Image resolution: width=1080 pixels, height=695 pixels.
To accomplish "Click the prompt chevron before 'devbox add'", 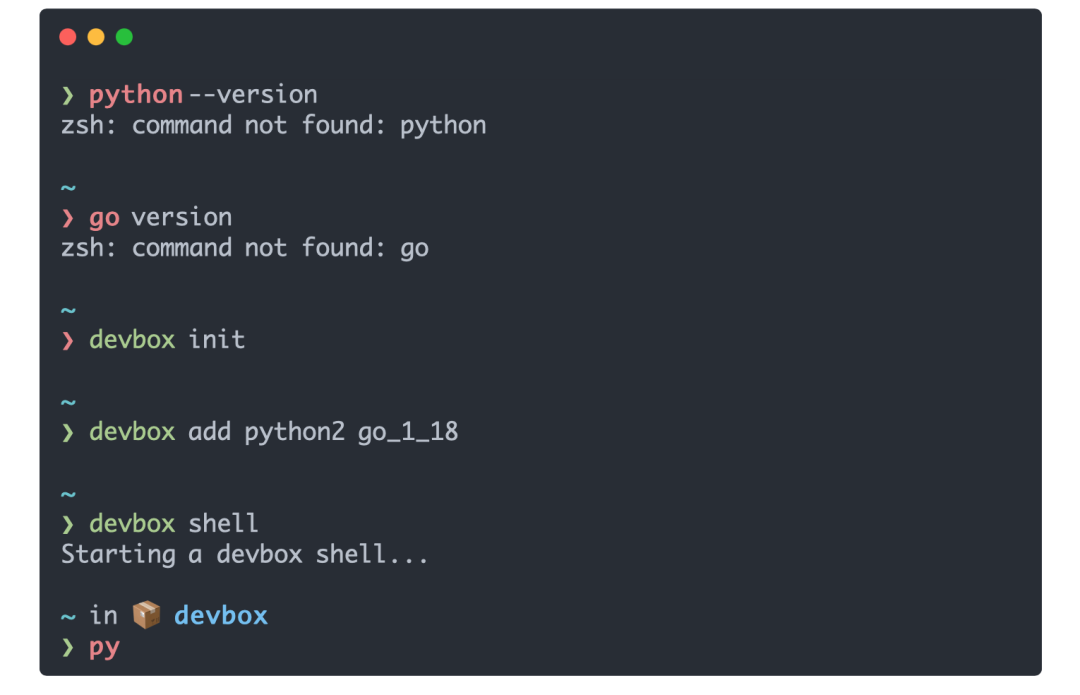I will click(x=68, y=432).
